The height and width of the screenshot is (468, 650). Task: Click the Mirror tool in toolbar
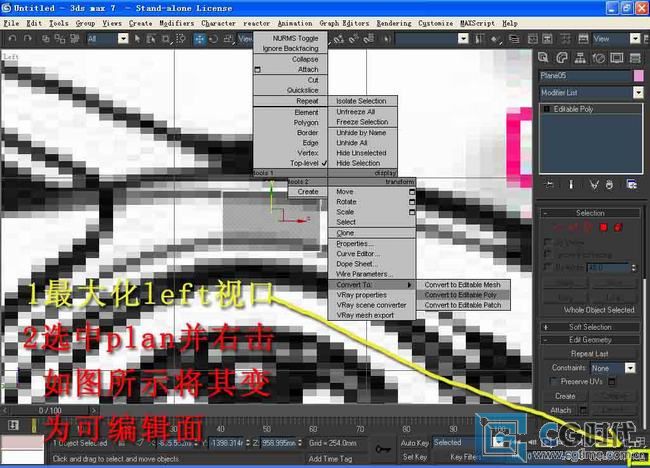click(x=480, y=39)
